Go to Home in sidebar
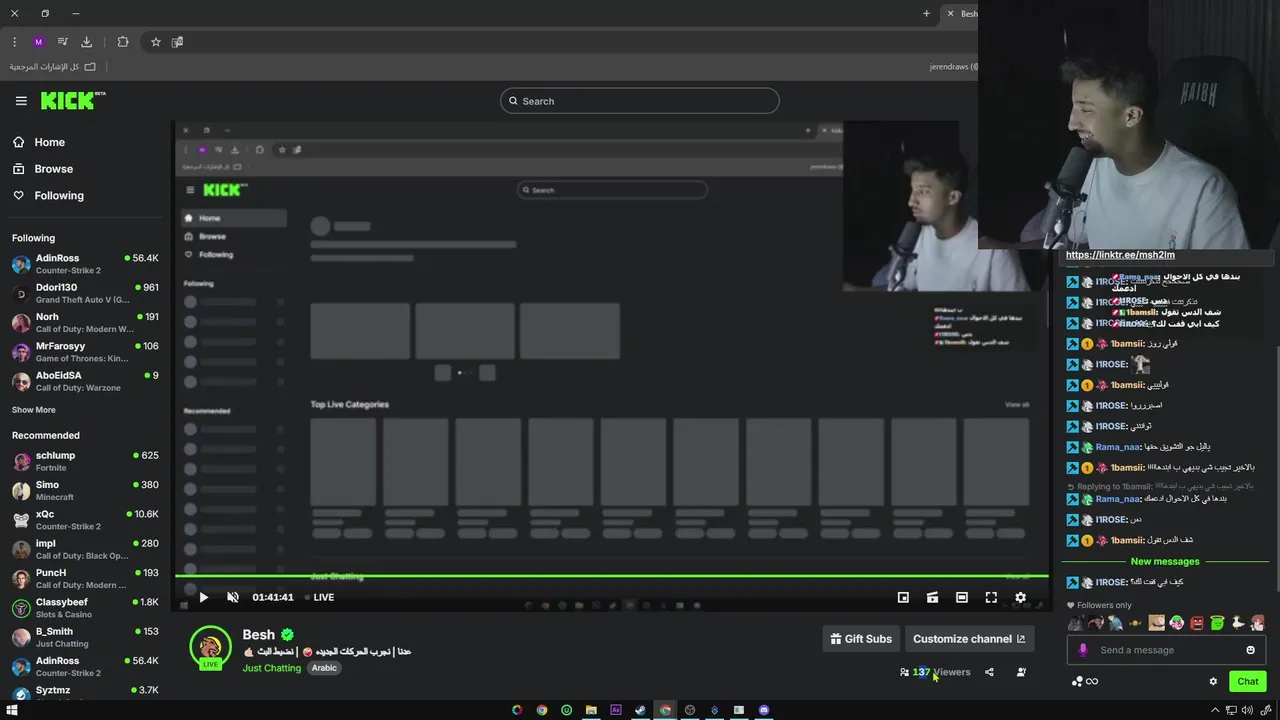Screen dimensions: 1280x720 [39, 142]
